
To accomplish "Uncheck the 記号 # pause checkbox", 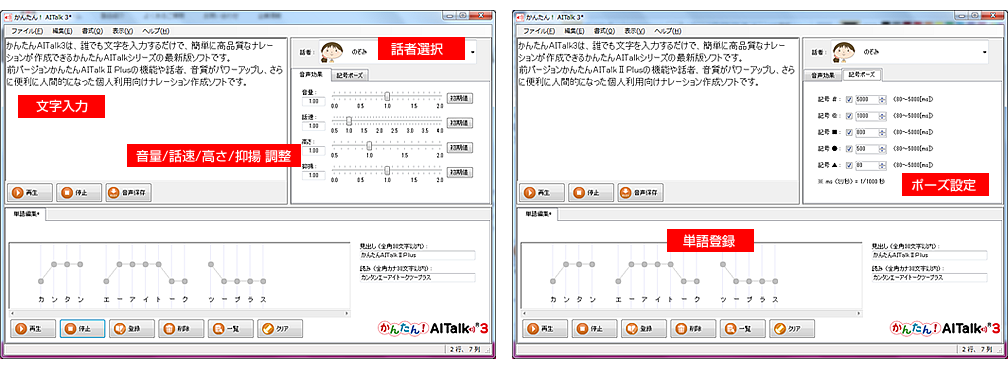I will coord(850,99).
